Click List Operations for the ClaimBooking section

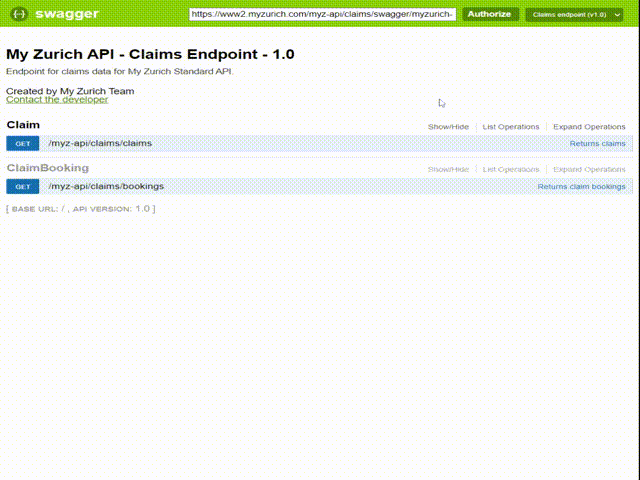click(511, 169)
